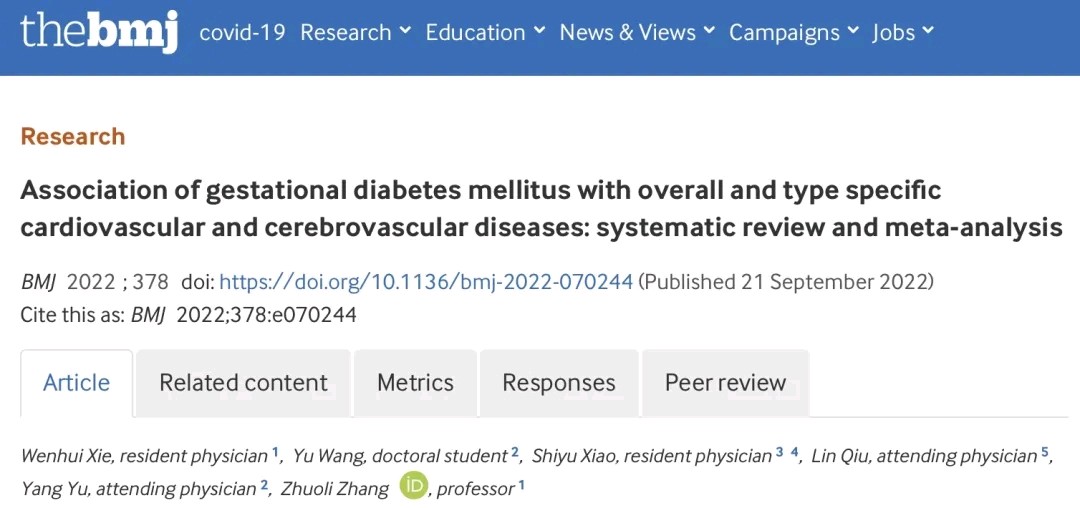Click affiliation superscript 2 after Yu Wang
This screenshot has width=1080, height=508.
(x=515, y=452)
